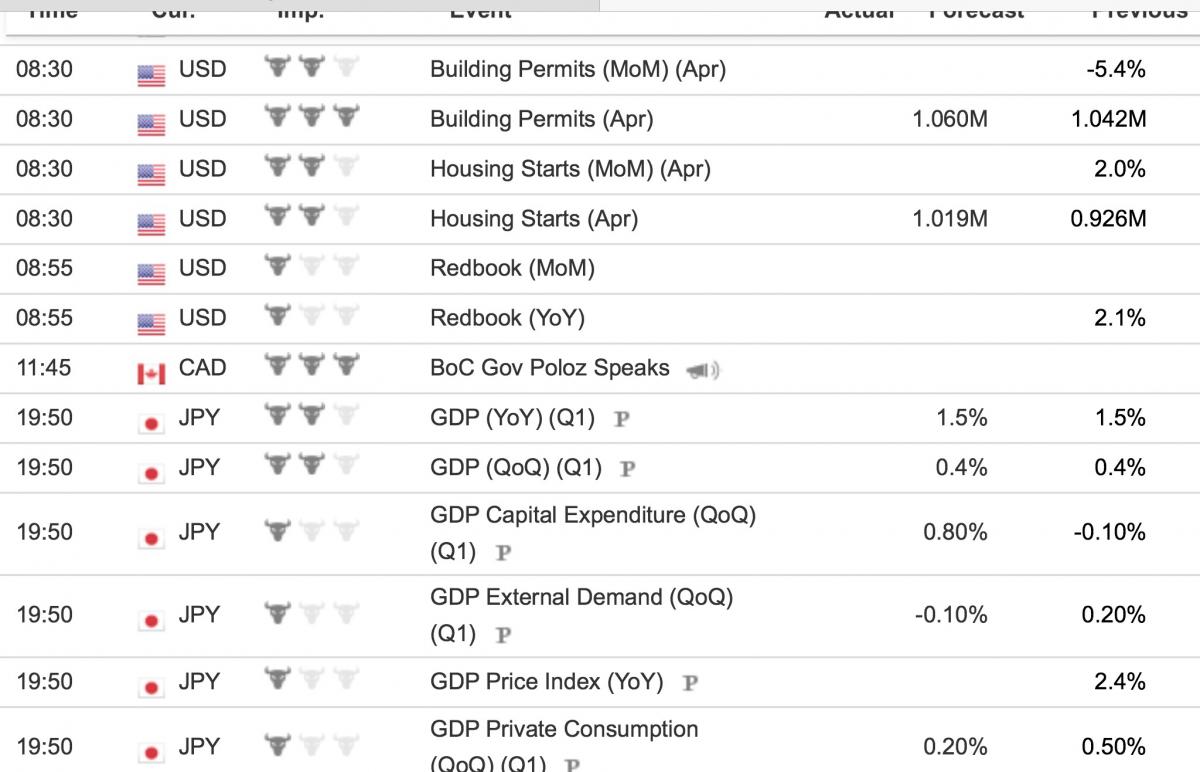Select the Redbook (YoY) event row
1200x772 pixels.
[600, 319]
